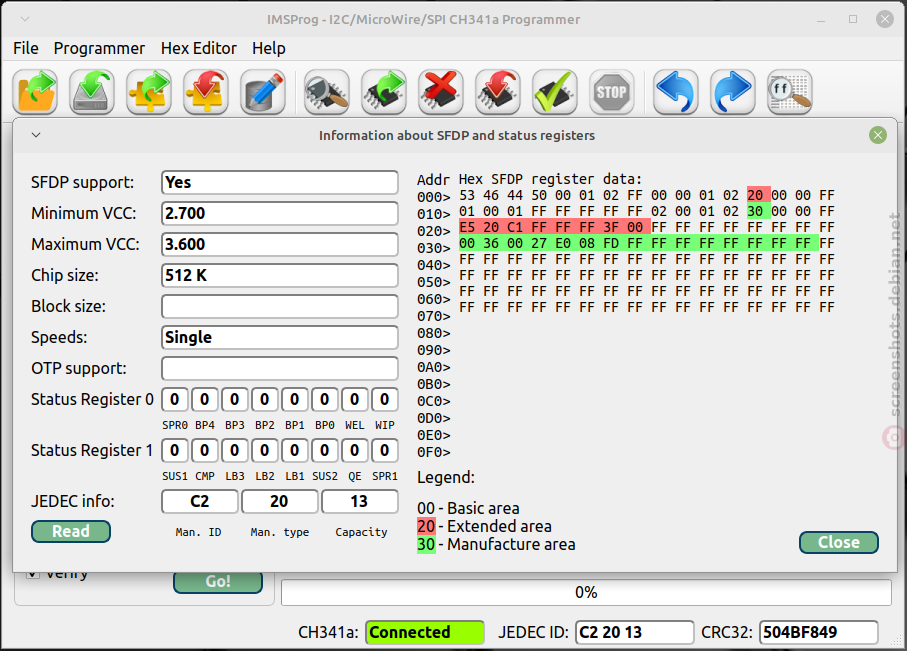Click the Read button

(71, 532)
